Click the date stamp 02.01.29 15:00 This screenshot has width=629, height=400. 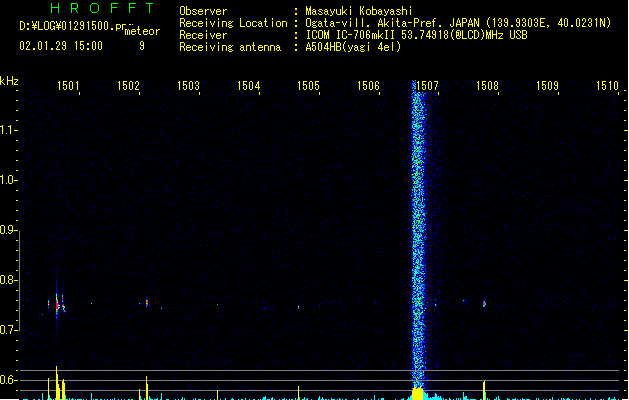click(61, 46)
